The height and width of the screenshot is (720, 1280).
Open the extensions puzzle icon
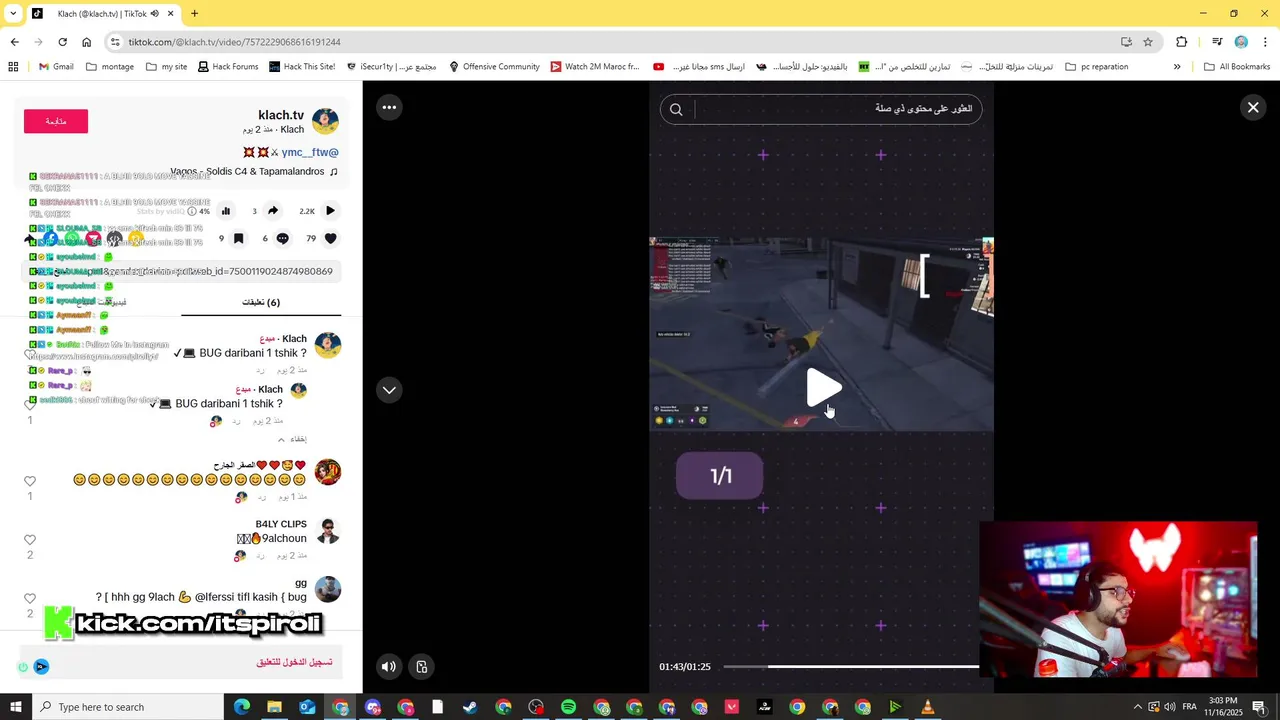pos(1182,42)
